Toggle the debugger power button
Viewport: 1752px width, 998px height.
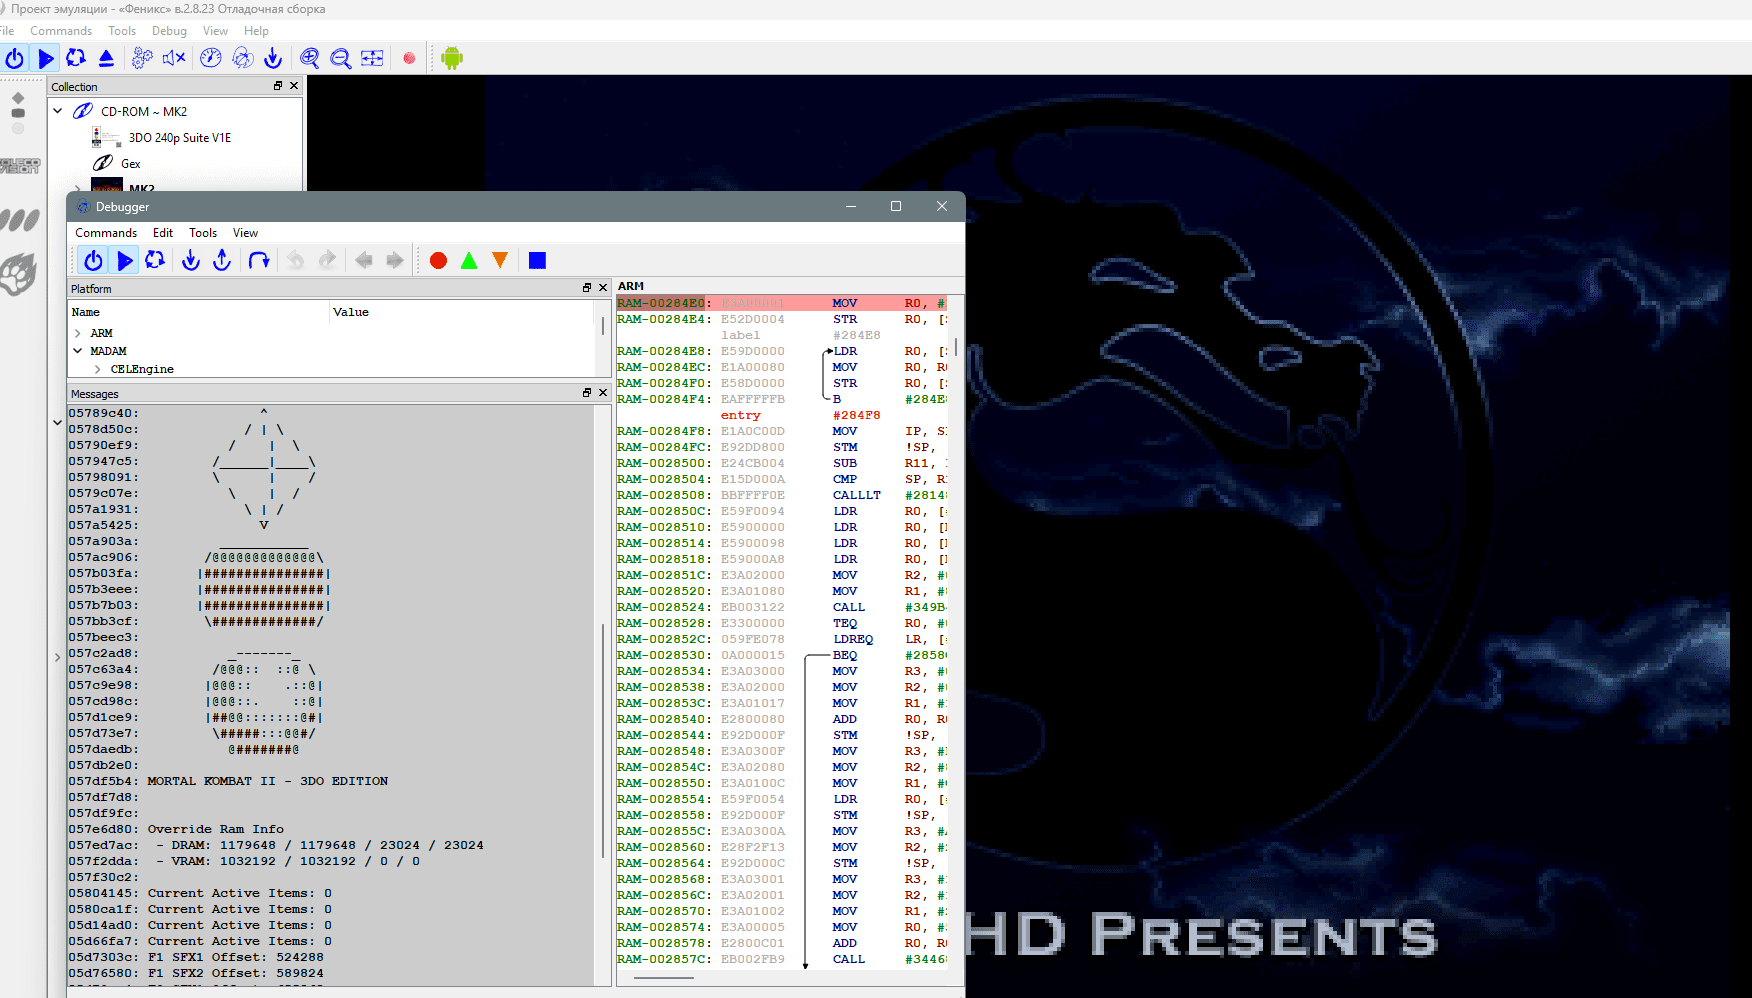[x=93, y=260]
